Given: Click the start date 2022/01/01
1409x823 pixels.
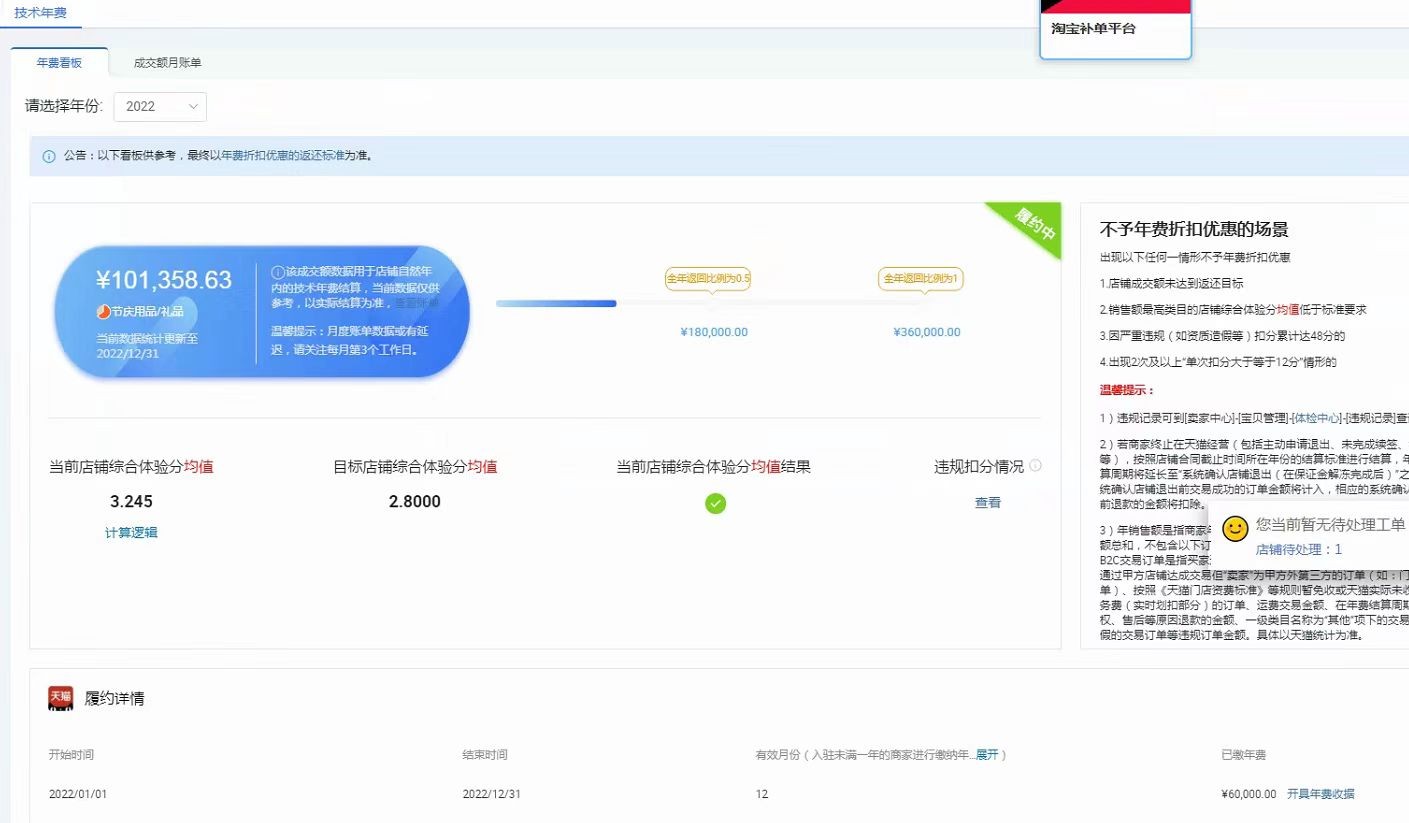Looking at the screenshot, I should [x=78, y=794].
